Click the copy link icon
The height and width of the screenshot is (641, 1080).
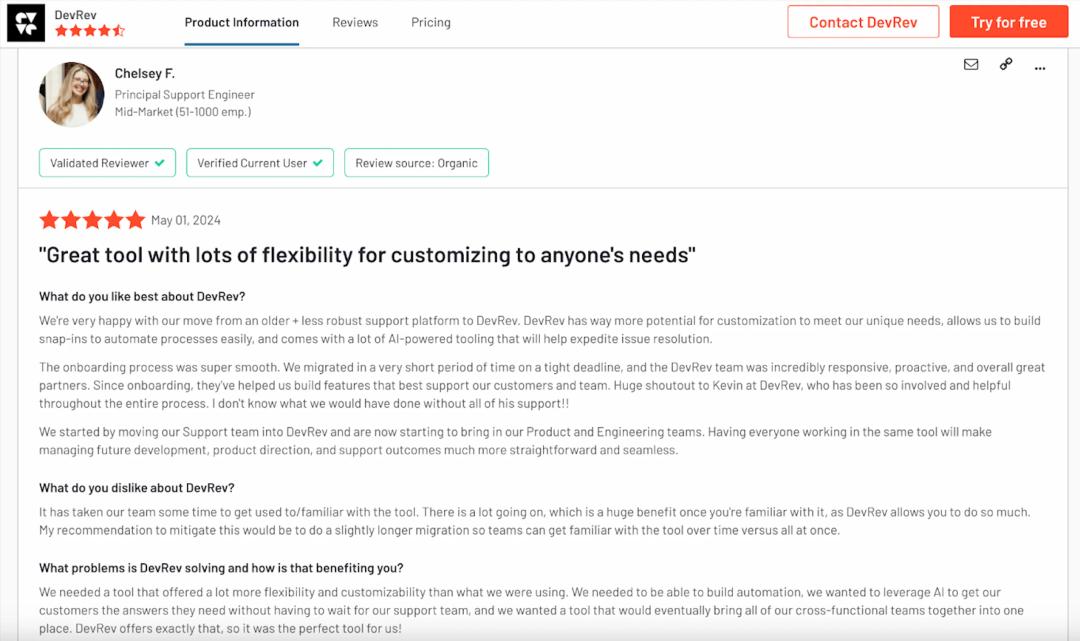[1006, 65]
